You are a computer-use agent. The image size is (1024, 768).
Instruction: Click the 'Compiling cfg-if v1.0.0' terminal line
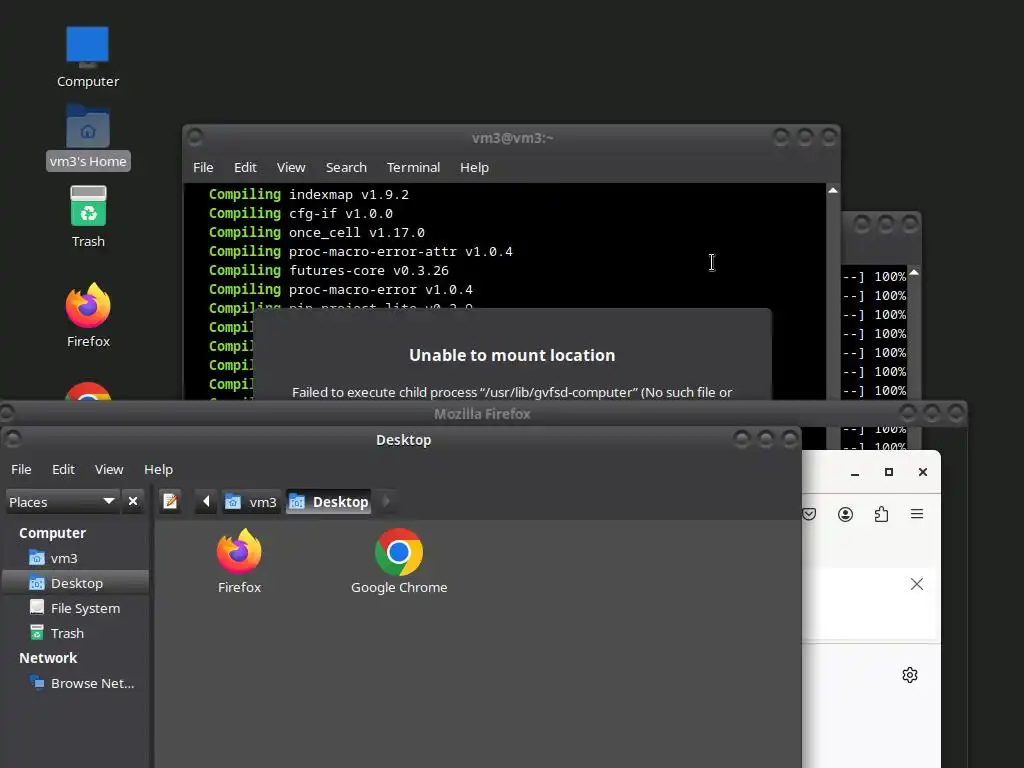click(301, 214)
